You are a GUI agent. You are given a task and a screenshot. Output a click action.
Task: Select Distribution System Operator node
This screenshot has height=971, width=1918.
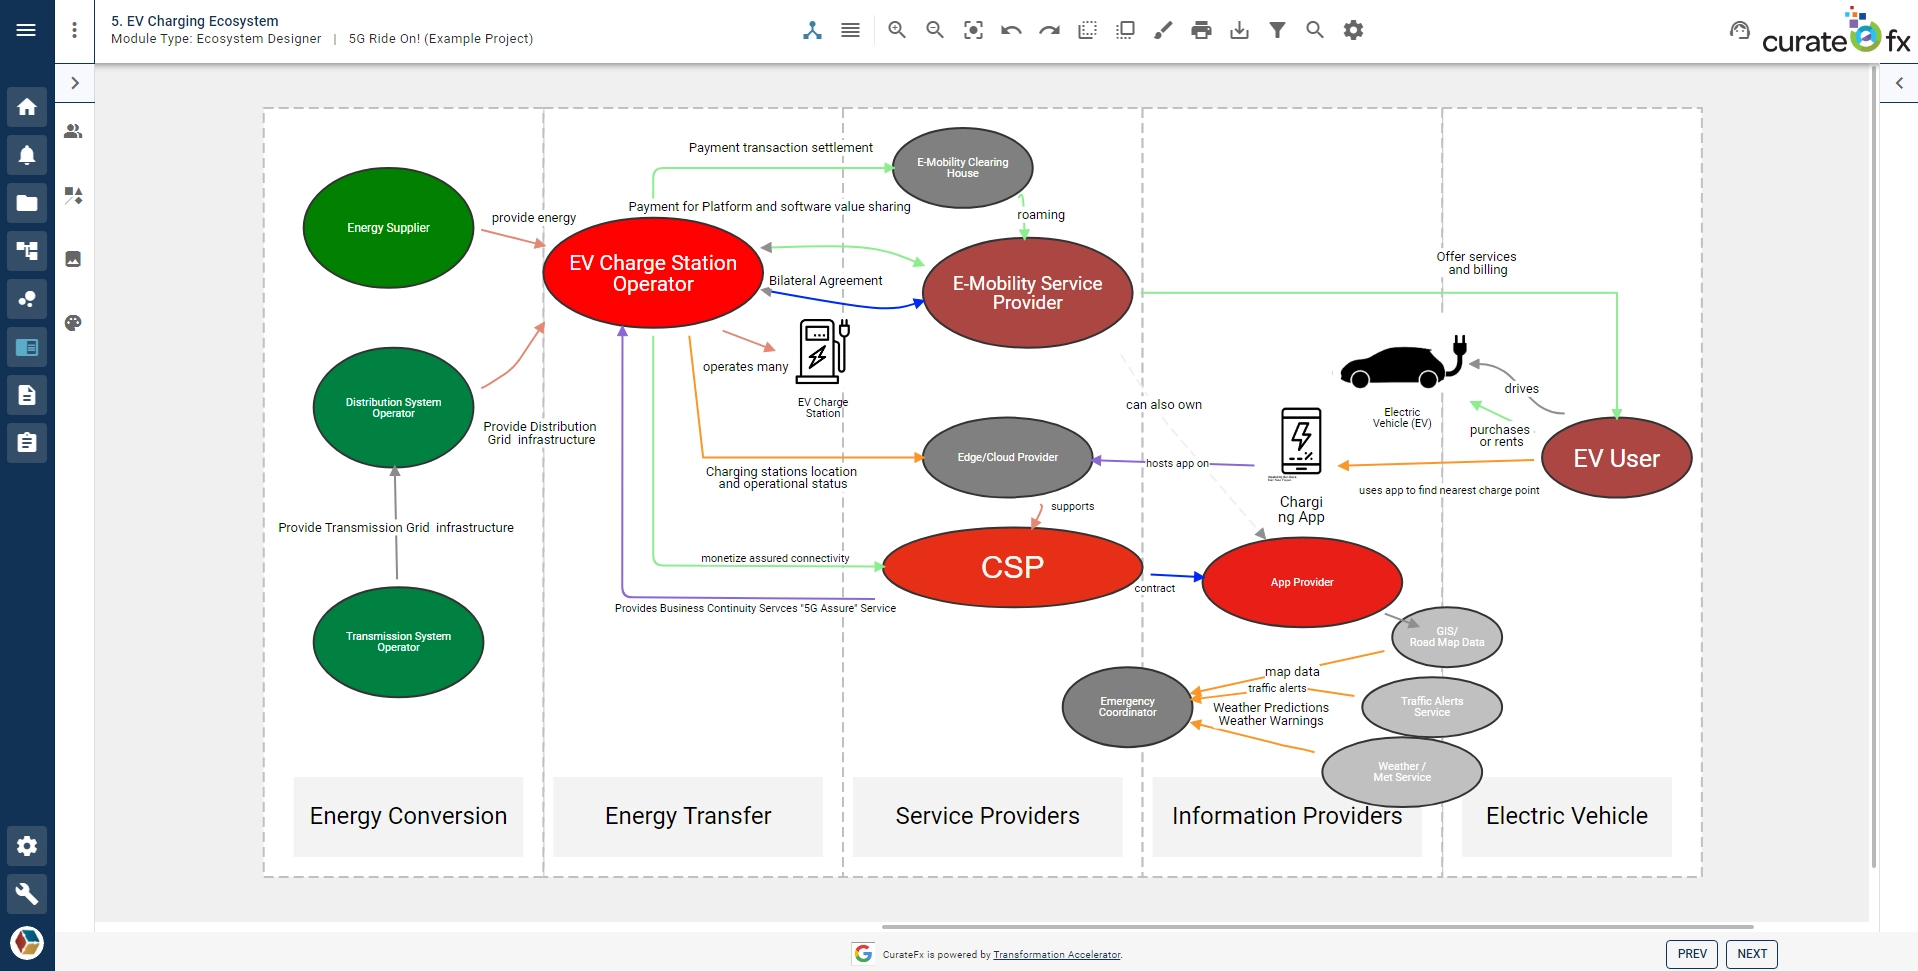pyautogui.click(x=393, y=408)
